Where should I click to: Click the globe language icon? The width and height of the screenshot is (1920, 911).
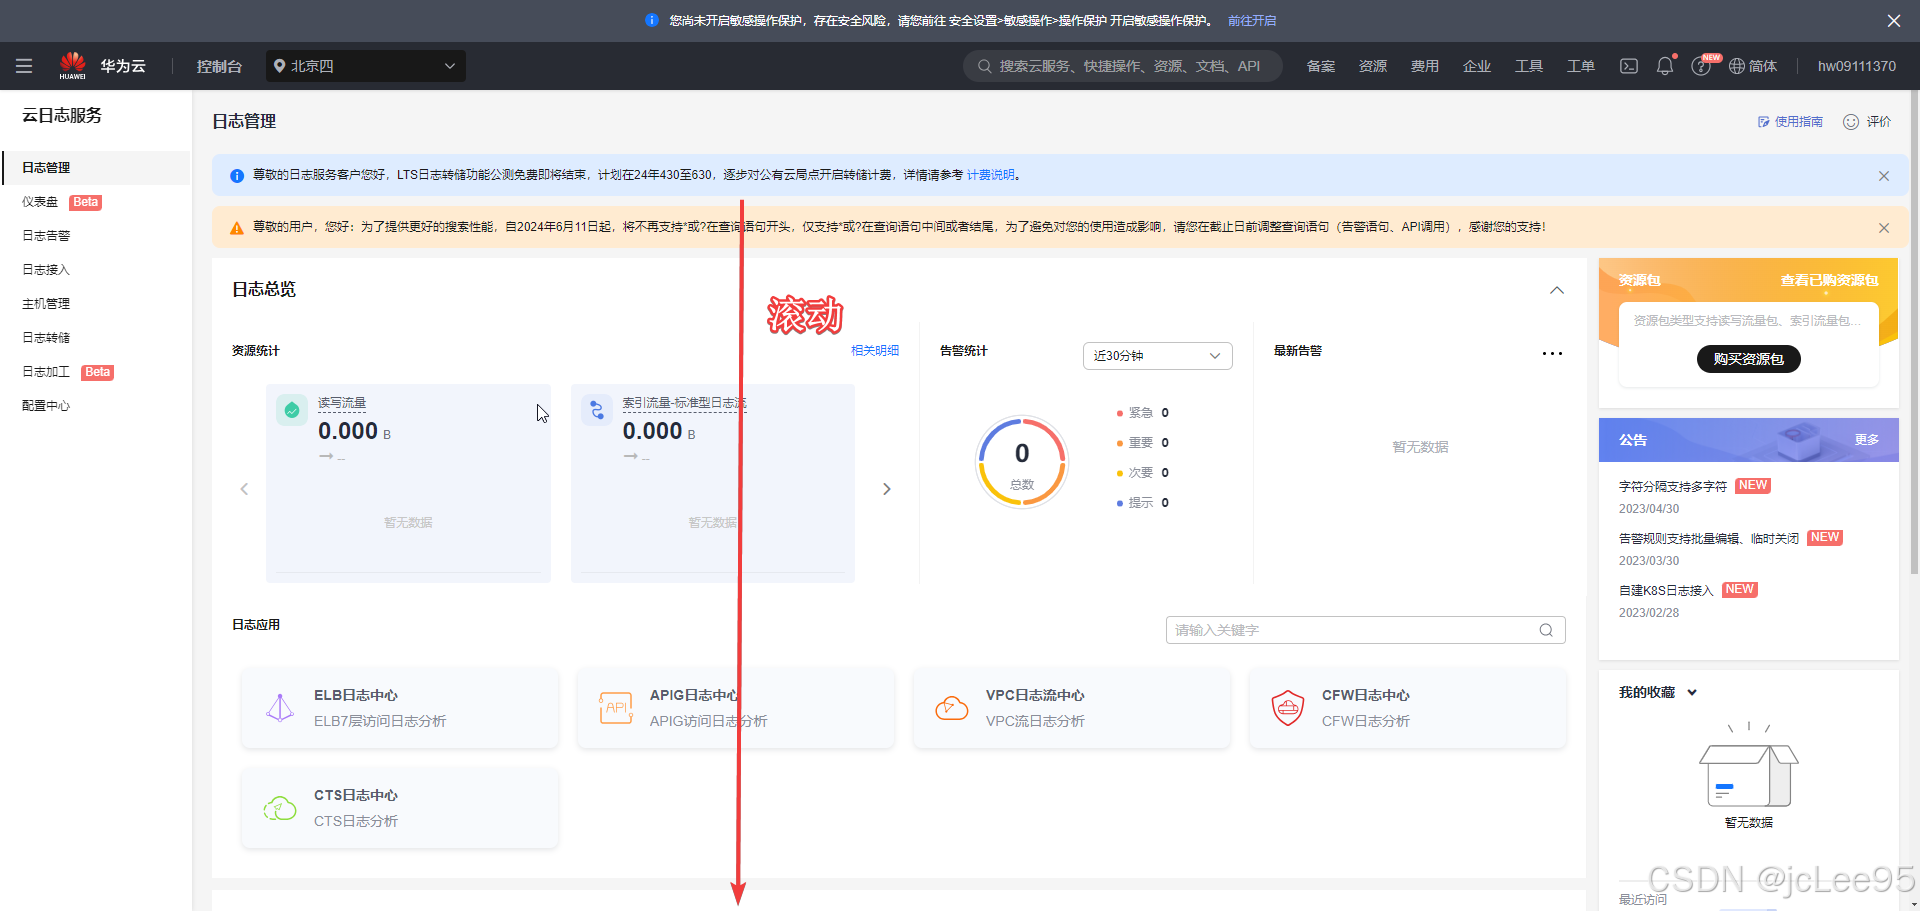(1737, 66)
